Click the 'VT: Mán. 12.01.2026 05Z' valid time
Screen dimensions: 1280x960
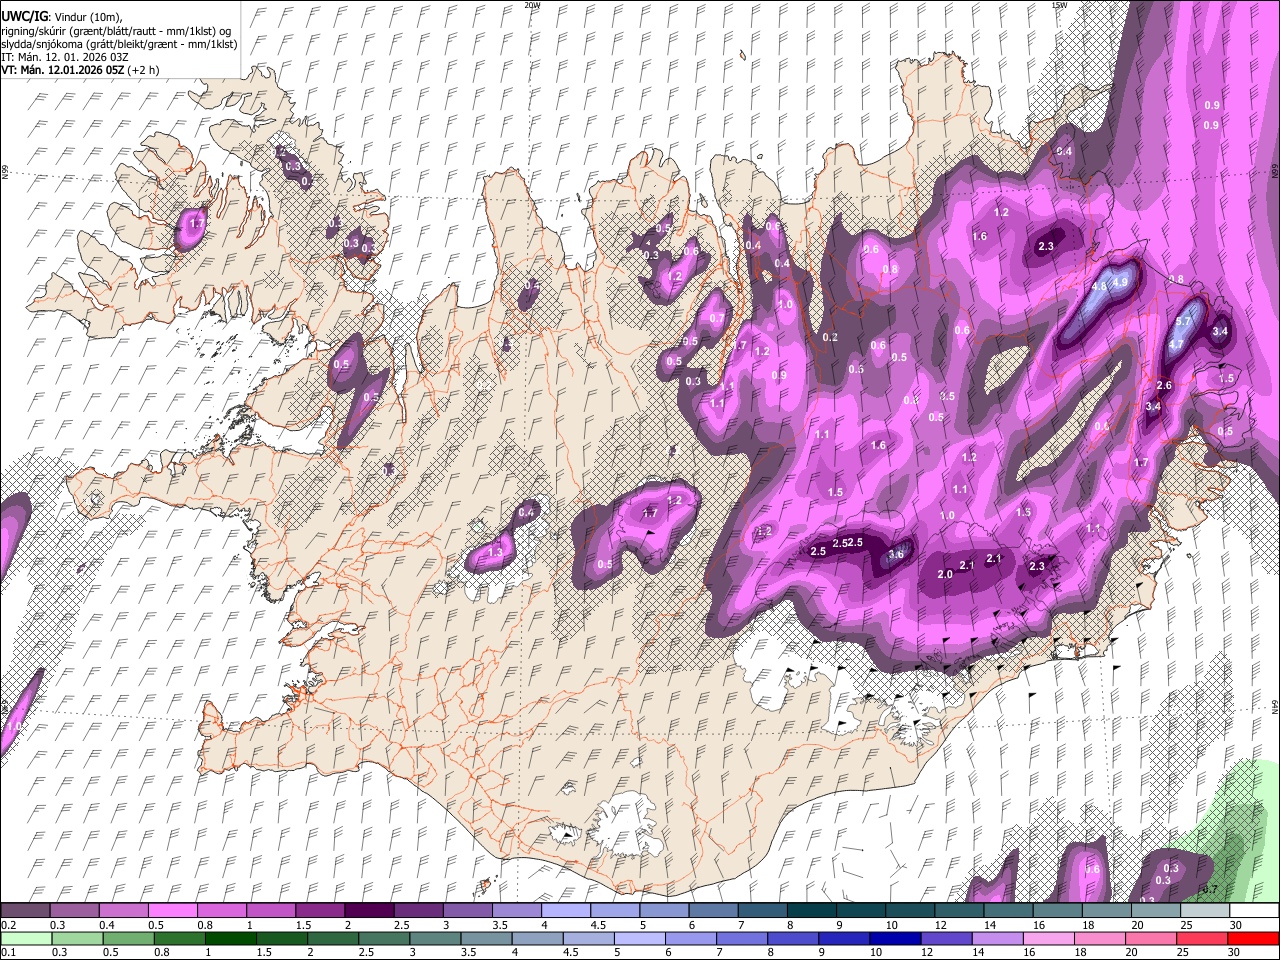tap(62, 70)
